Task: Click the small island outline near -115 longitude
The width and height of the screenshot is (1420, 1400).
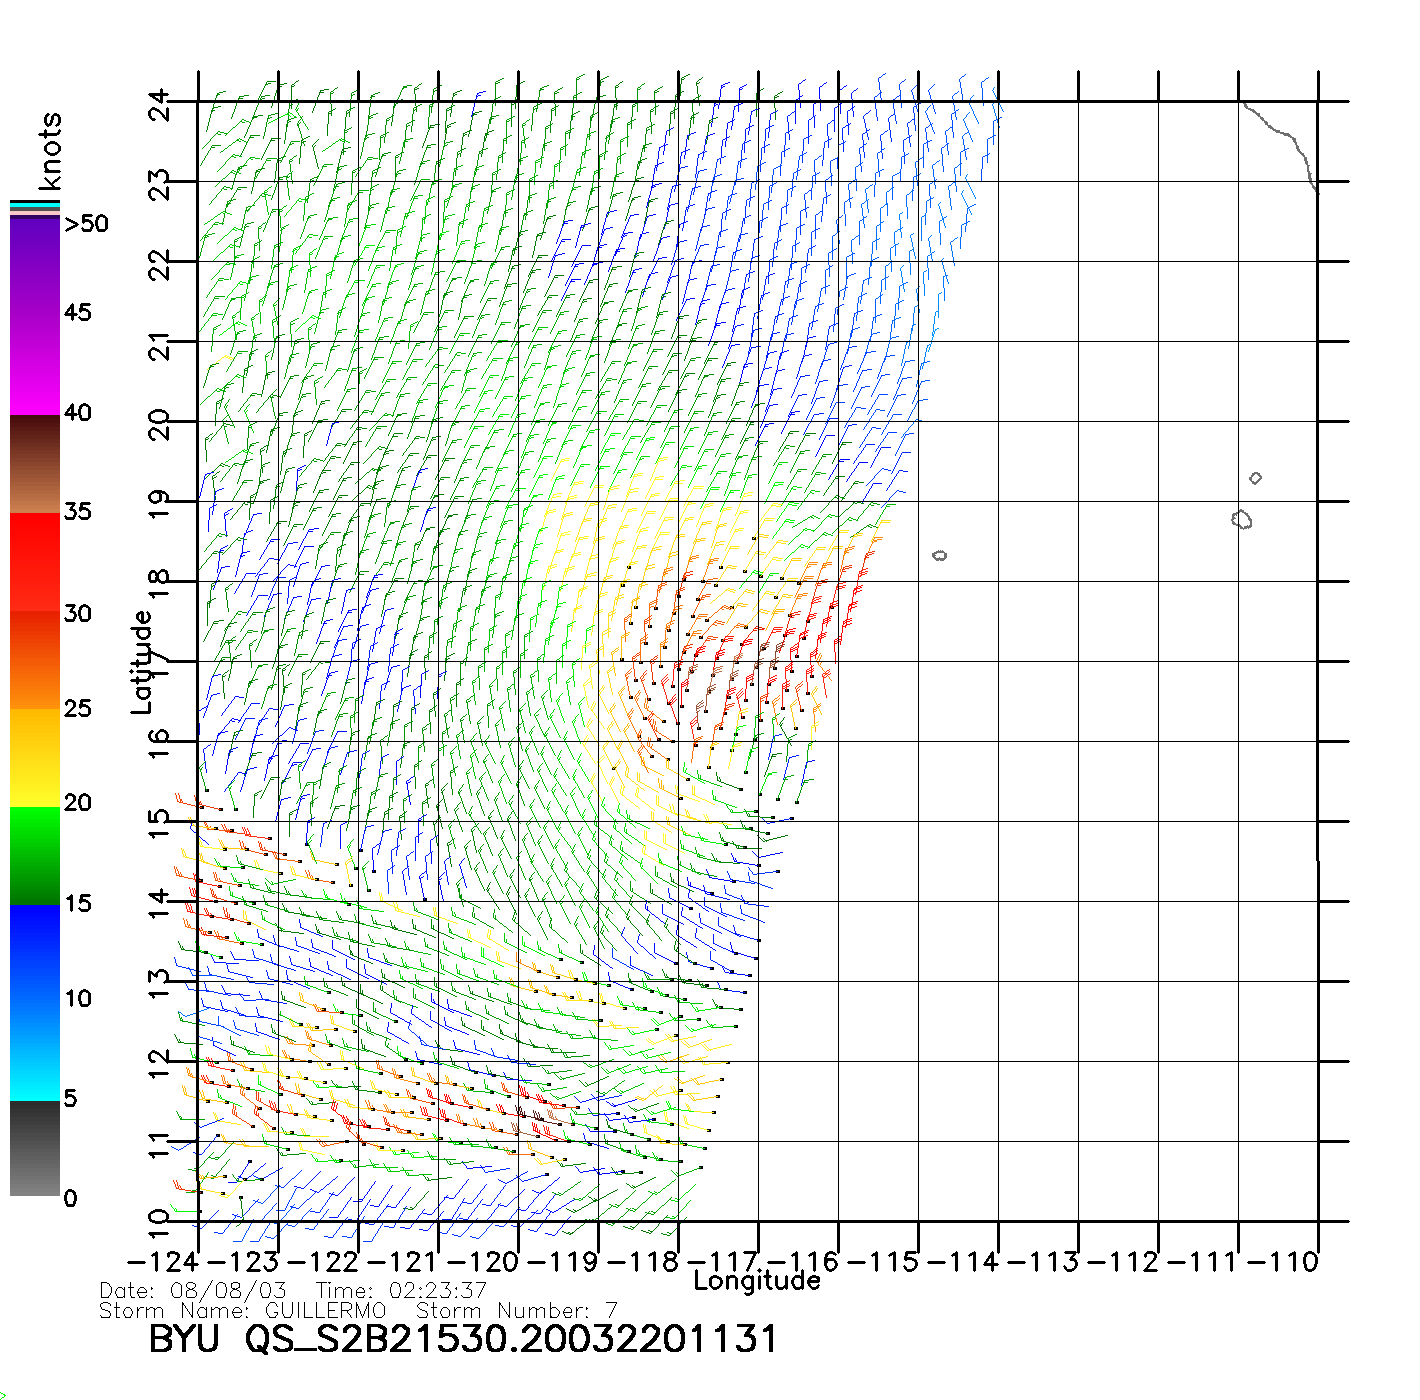Action: pos(939,555)
